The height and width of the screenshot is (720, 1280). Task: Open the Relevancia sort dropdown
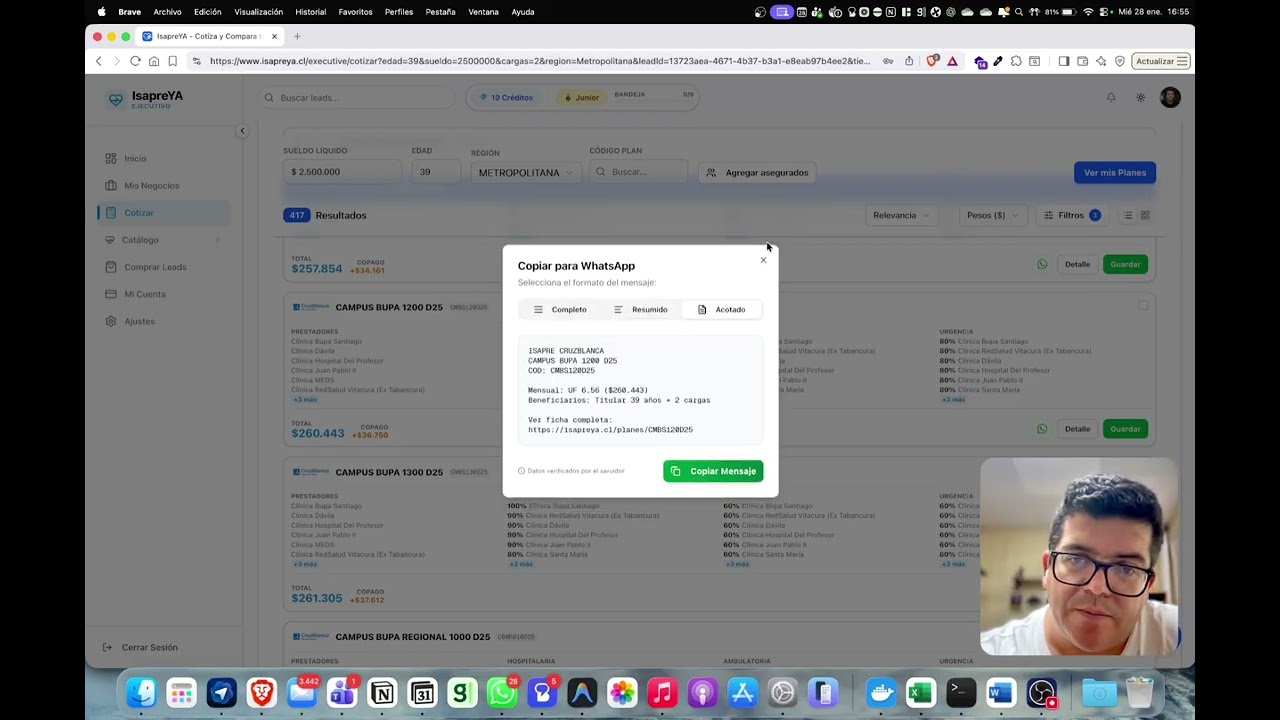point(901,215)
